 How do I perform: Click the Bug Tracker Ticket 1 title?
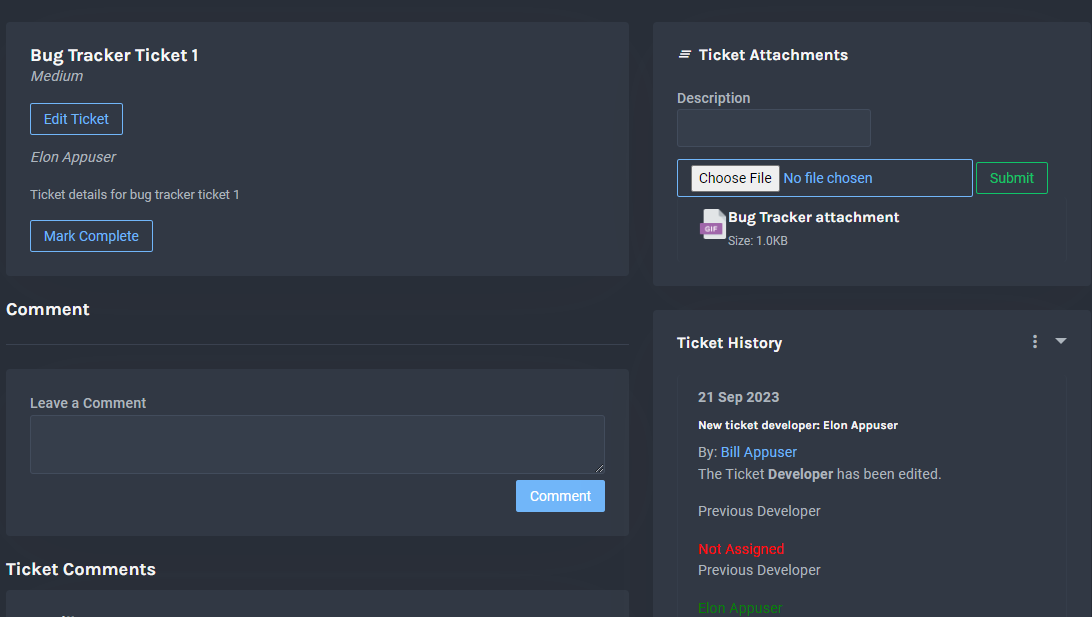114,55
